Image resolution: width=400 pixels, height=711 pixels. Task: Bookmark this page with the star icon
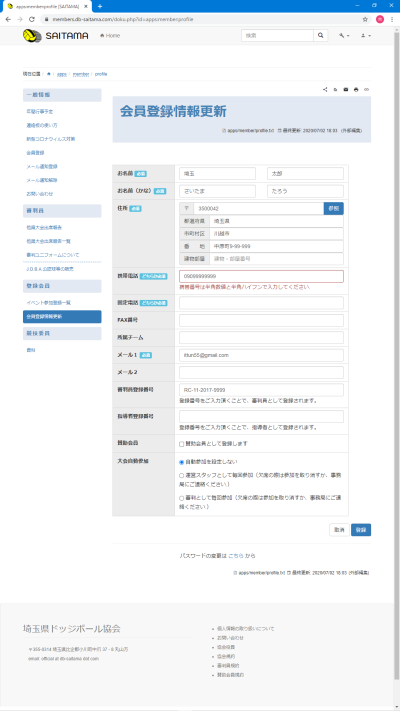pos(365,19)
